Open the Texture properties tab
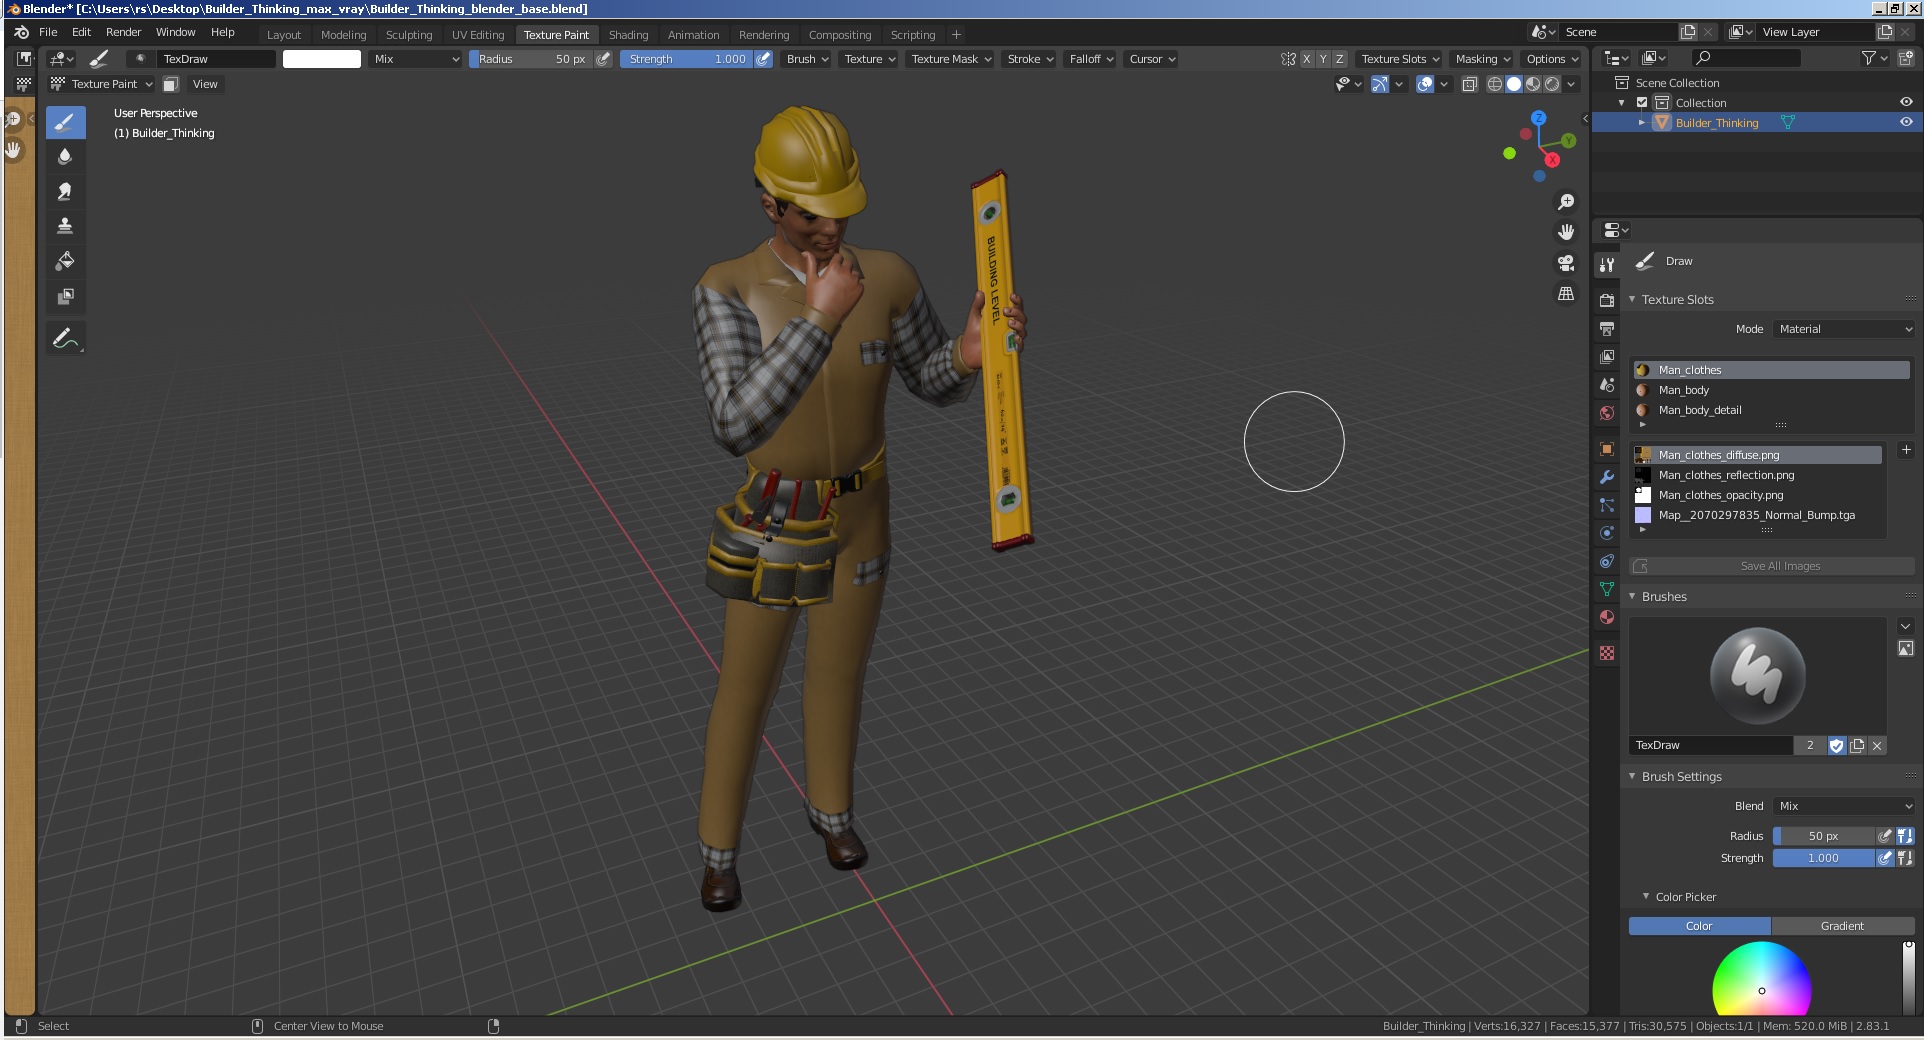The image size is (1924, 1040). 1607,653
